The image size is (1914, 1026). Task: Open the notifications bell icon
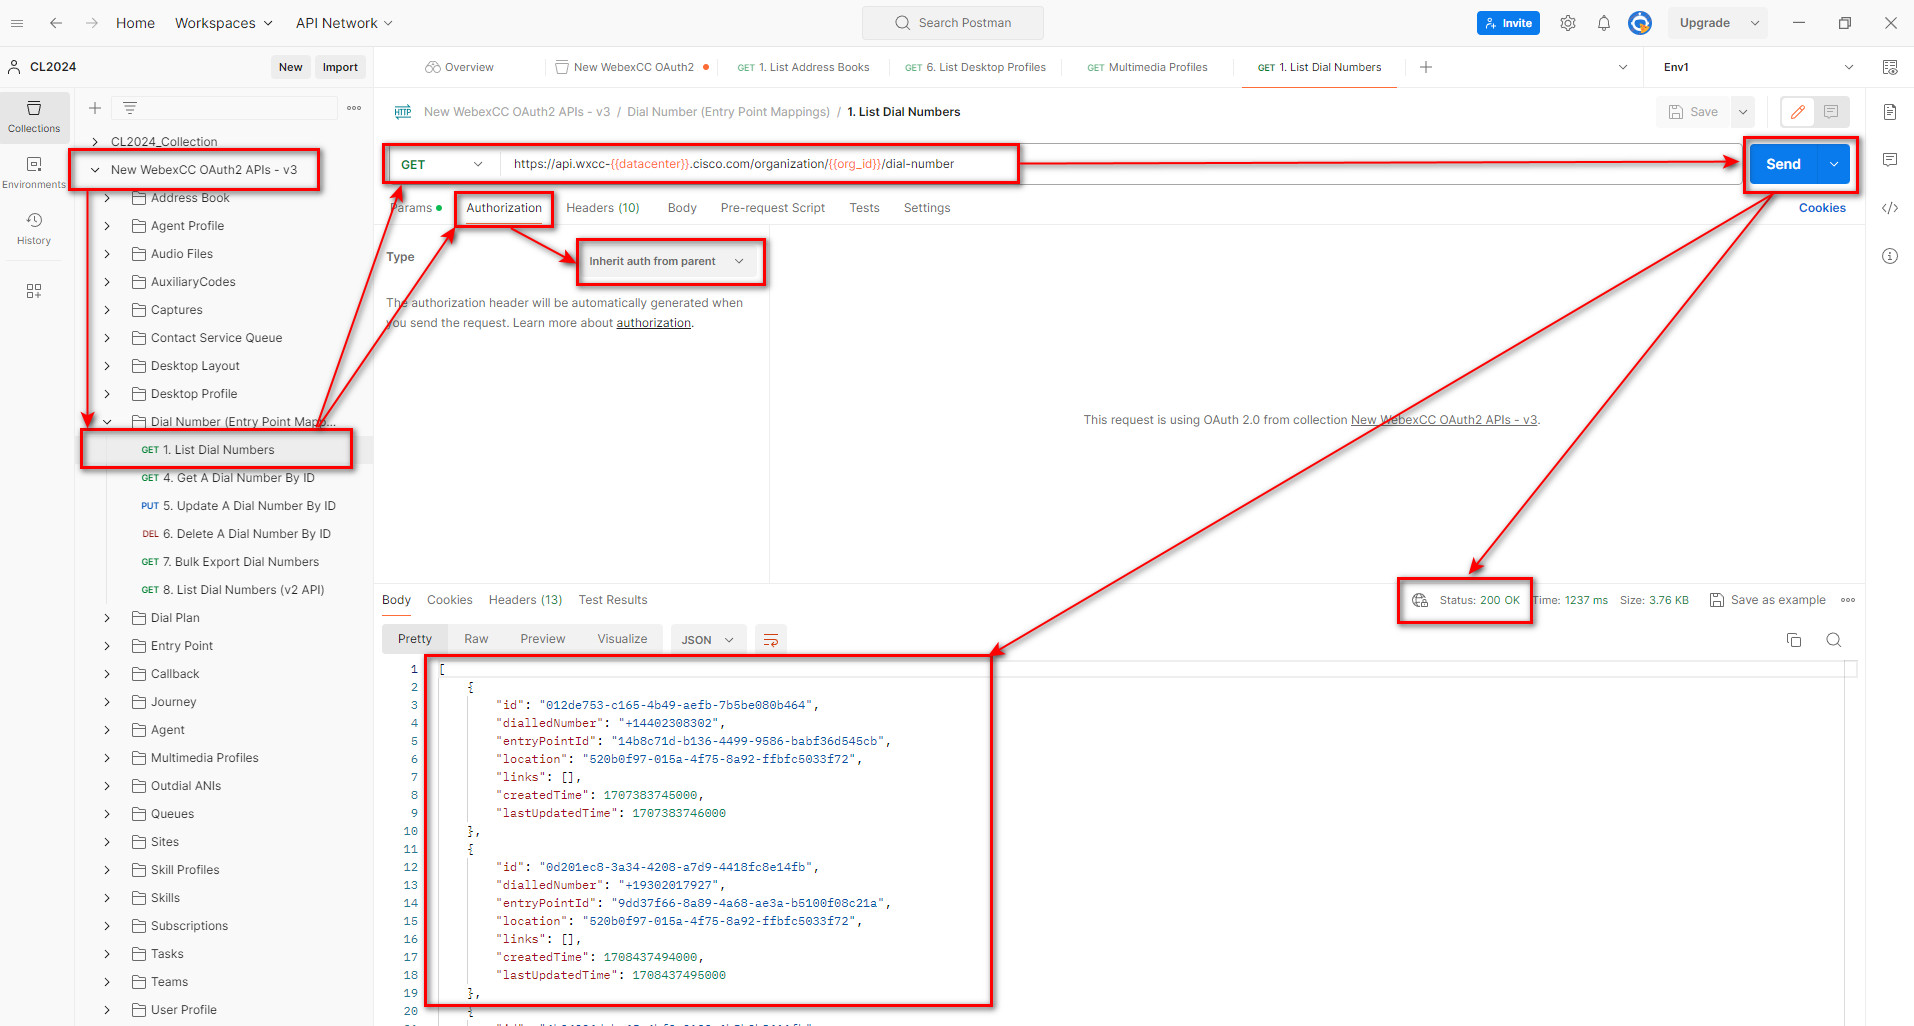pos(1604,23)
